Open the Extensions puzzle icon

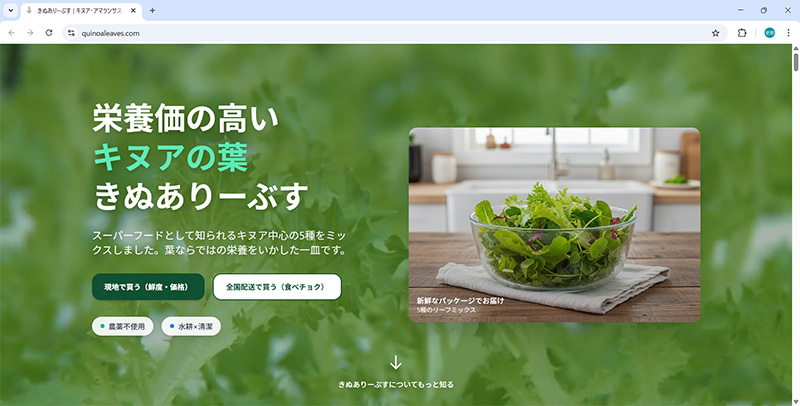(x=742, y=33)
